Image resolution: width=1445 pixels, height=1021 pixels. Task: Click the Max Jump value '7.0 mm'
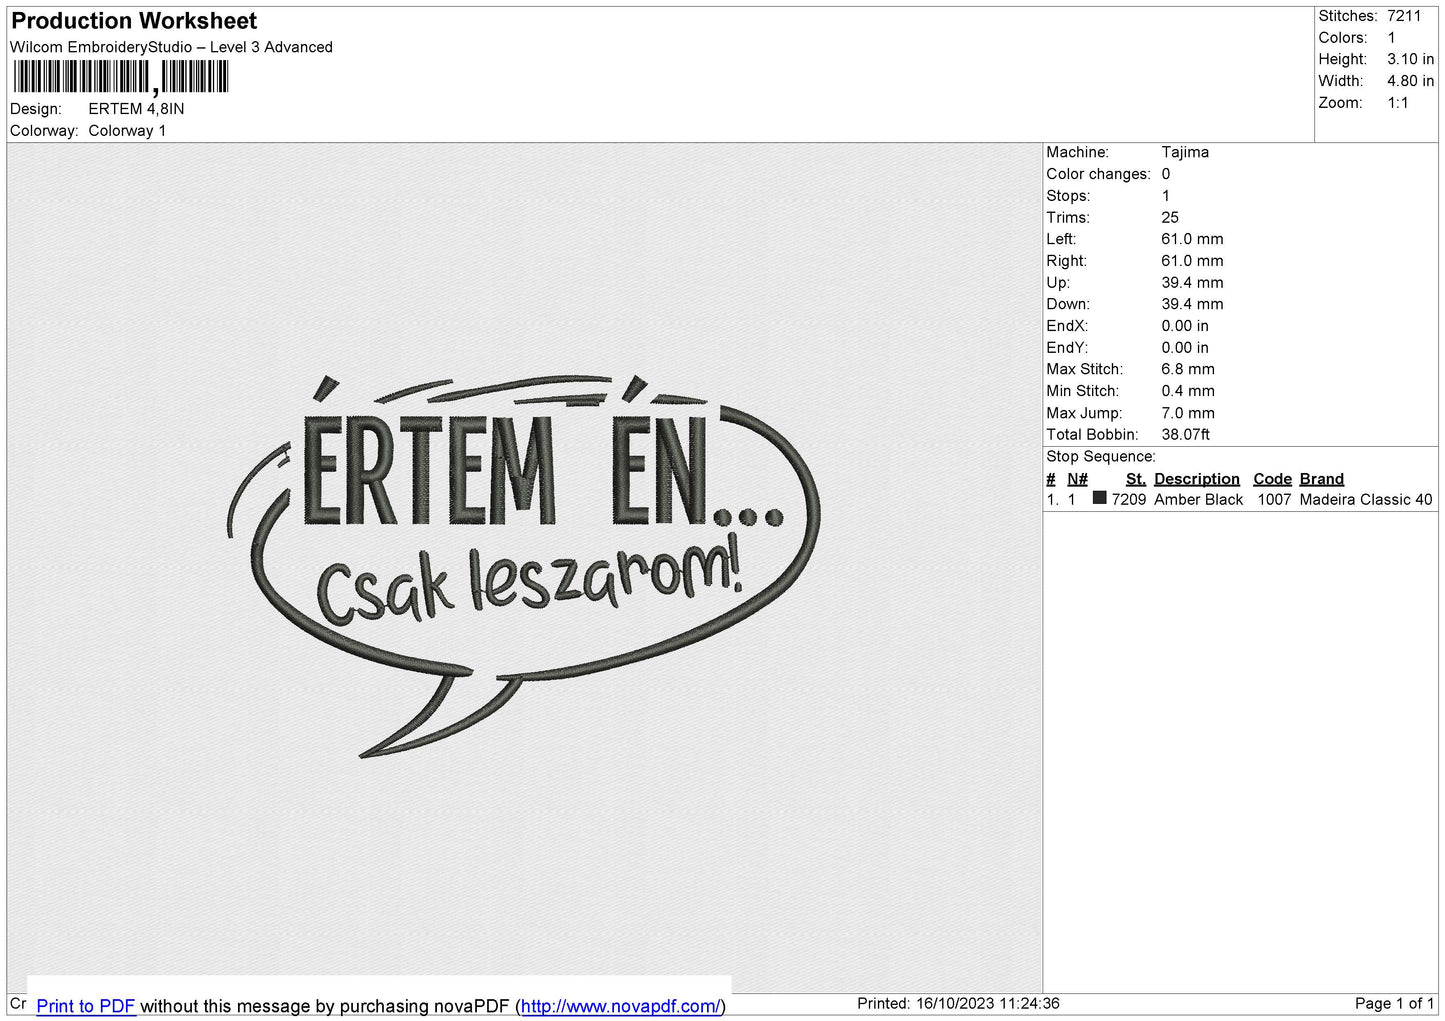tap(1188, 413)
